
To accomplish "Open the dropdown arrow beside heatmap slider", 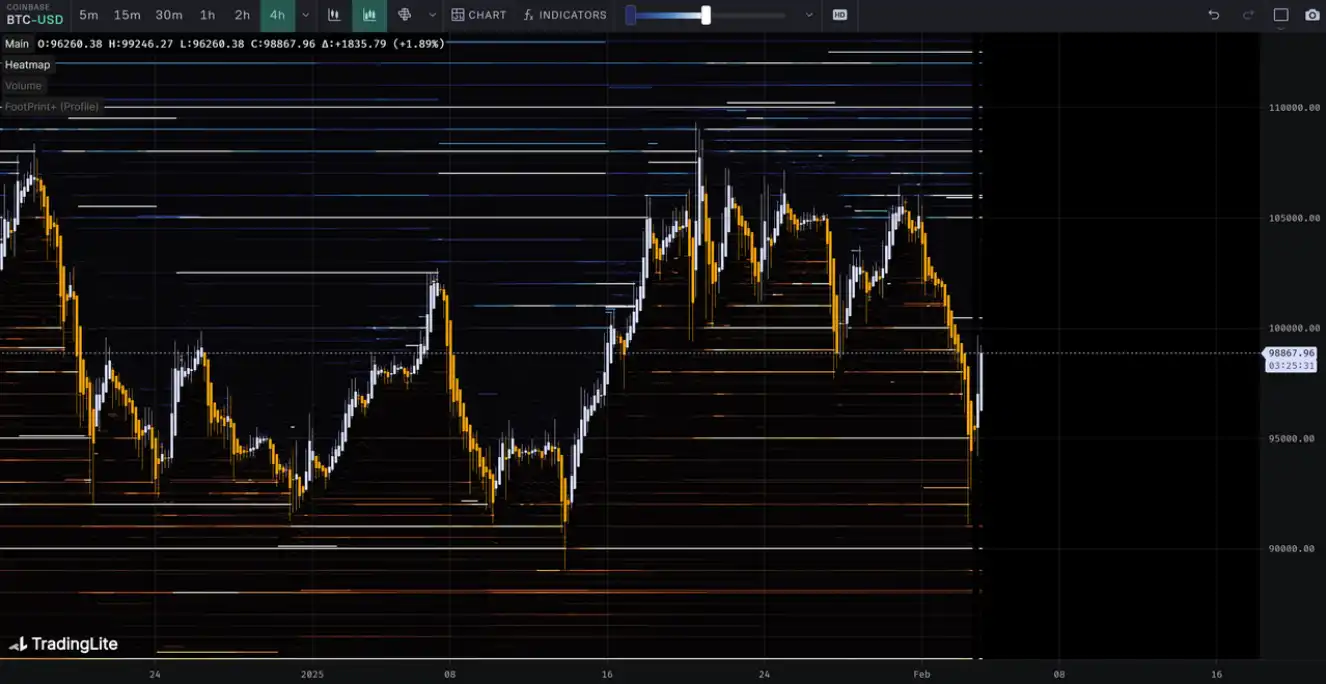I will (x=809, y=15).
